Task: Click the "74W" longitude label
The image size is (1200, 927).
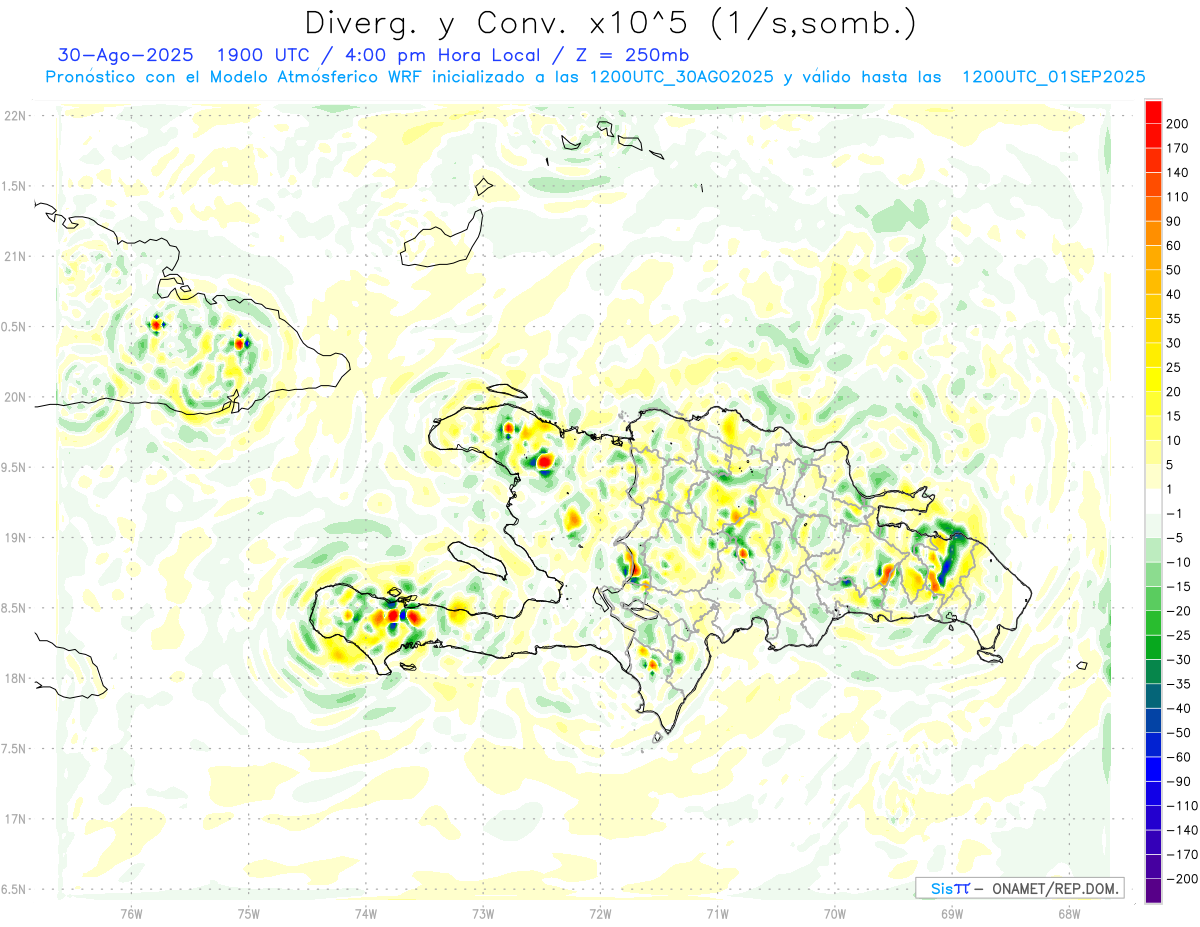Action: point(365,913)
